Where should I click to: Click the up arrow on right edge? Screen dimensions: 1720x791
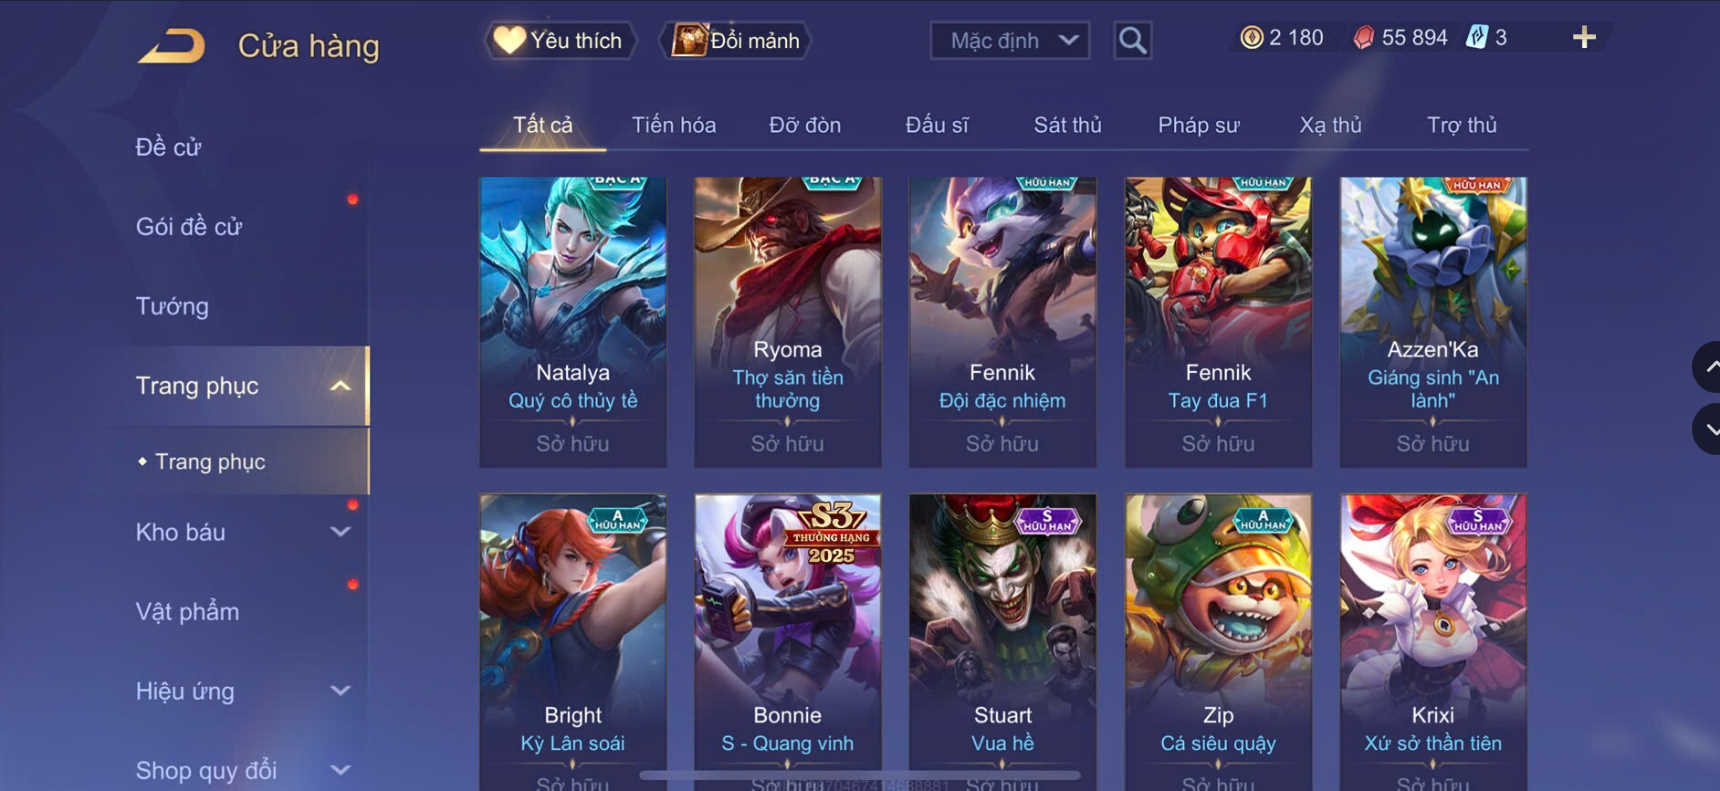1707,367
